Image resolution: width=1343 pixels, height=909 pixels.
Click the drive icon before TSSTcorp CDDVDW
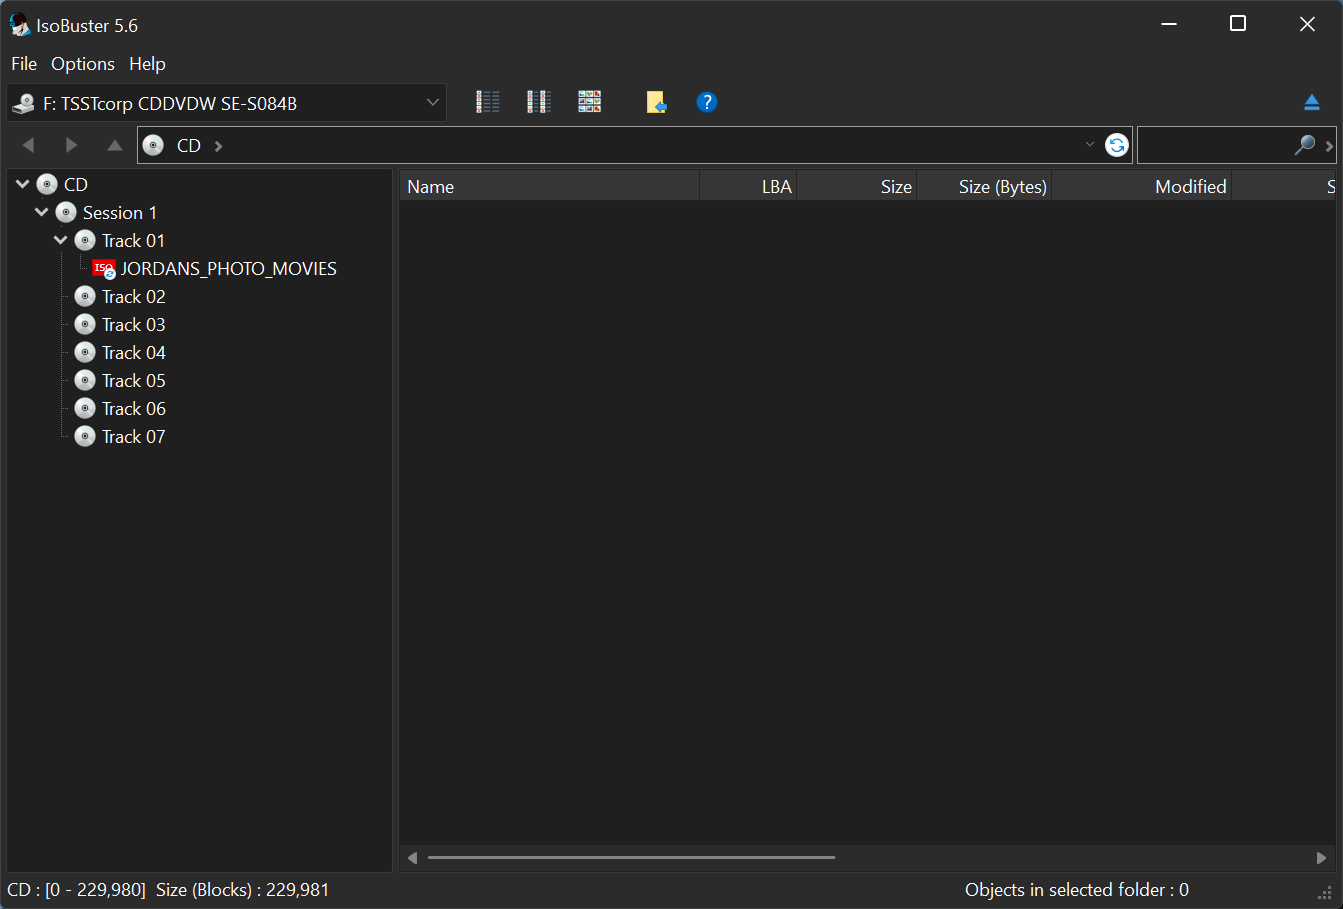(22, 102)
